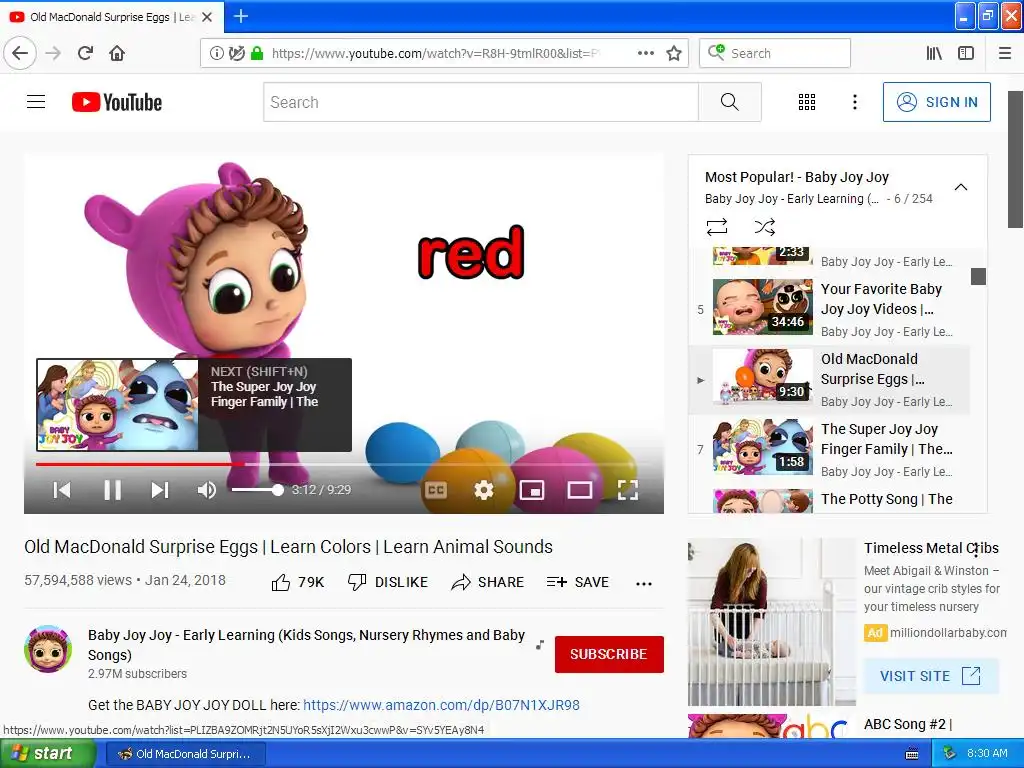Click the VISIT SITE ad button
The height and width of the screenshot is (768, 1024).
coord(931,676)
